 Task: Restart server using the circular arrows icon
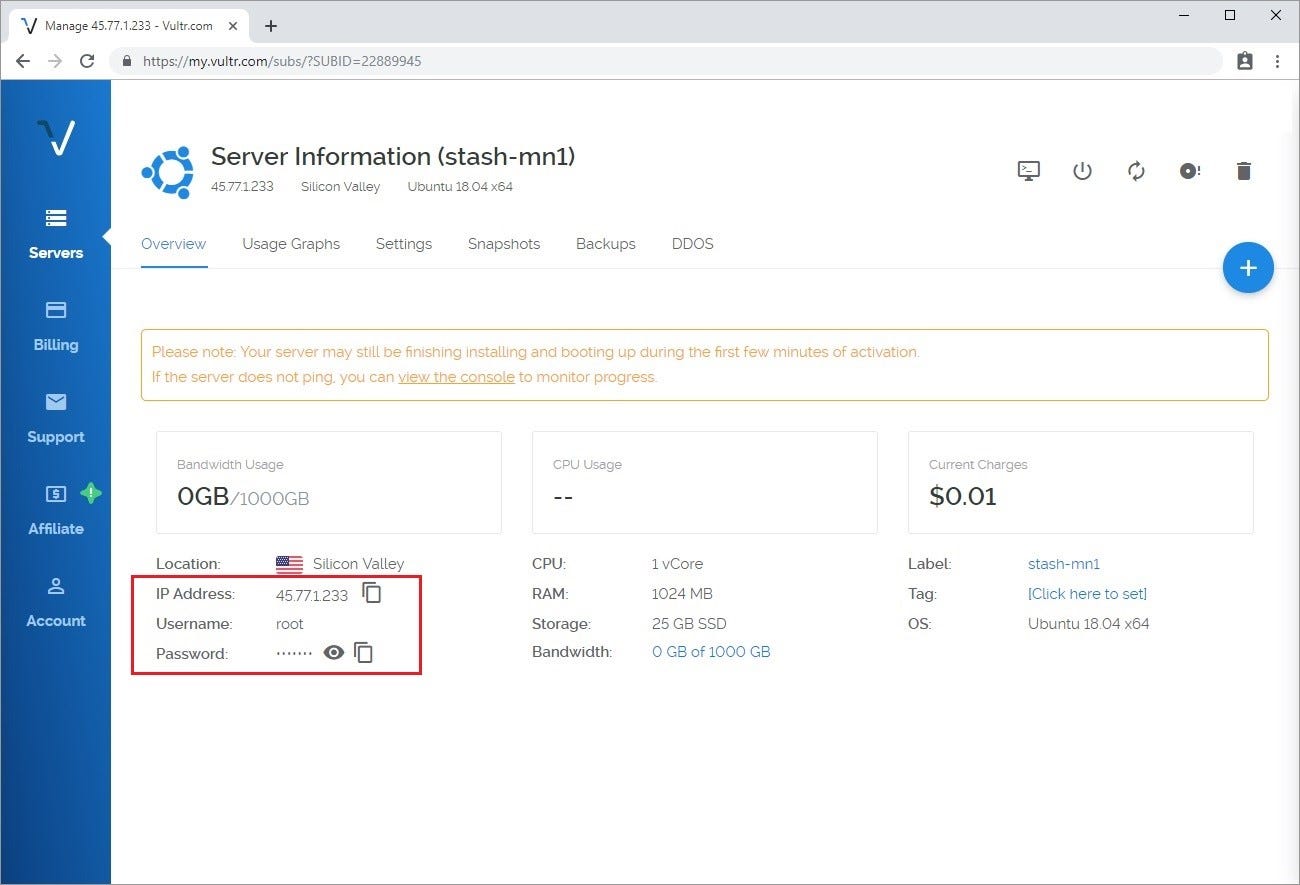tap(1136, 171)
